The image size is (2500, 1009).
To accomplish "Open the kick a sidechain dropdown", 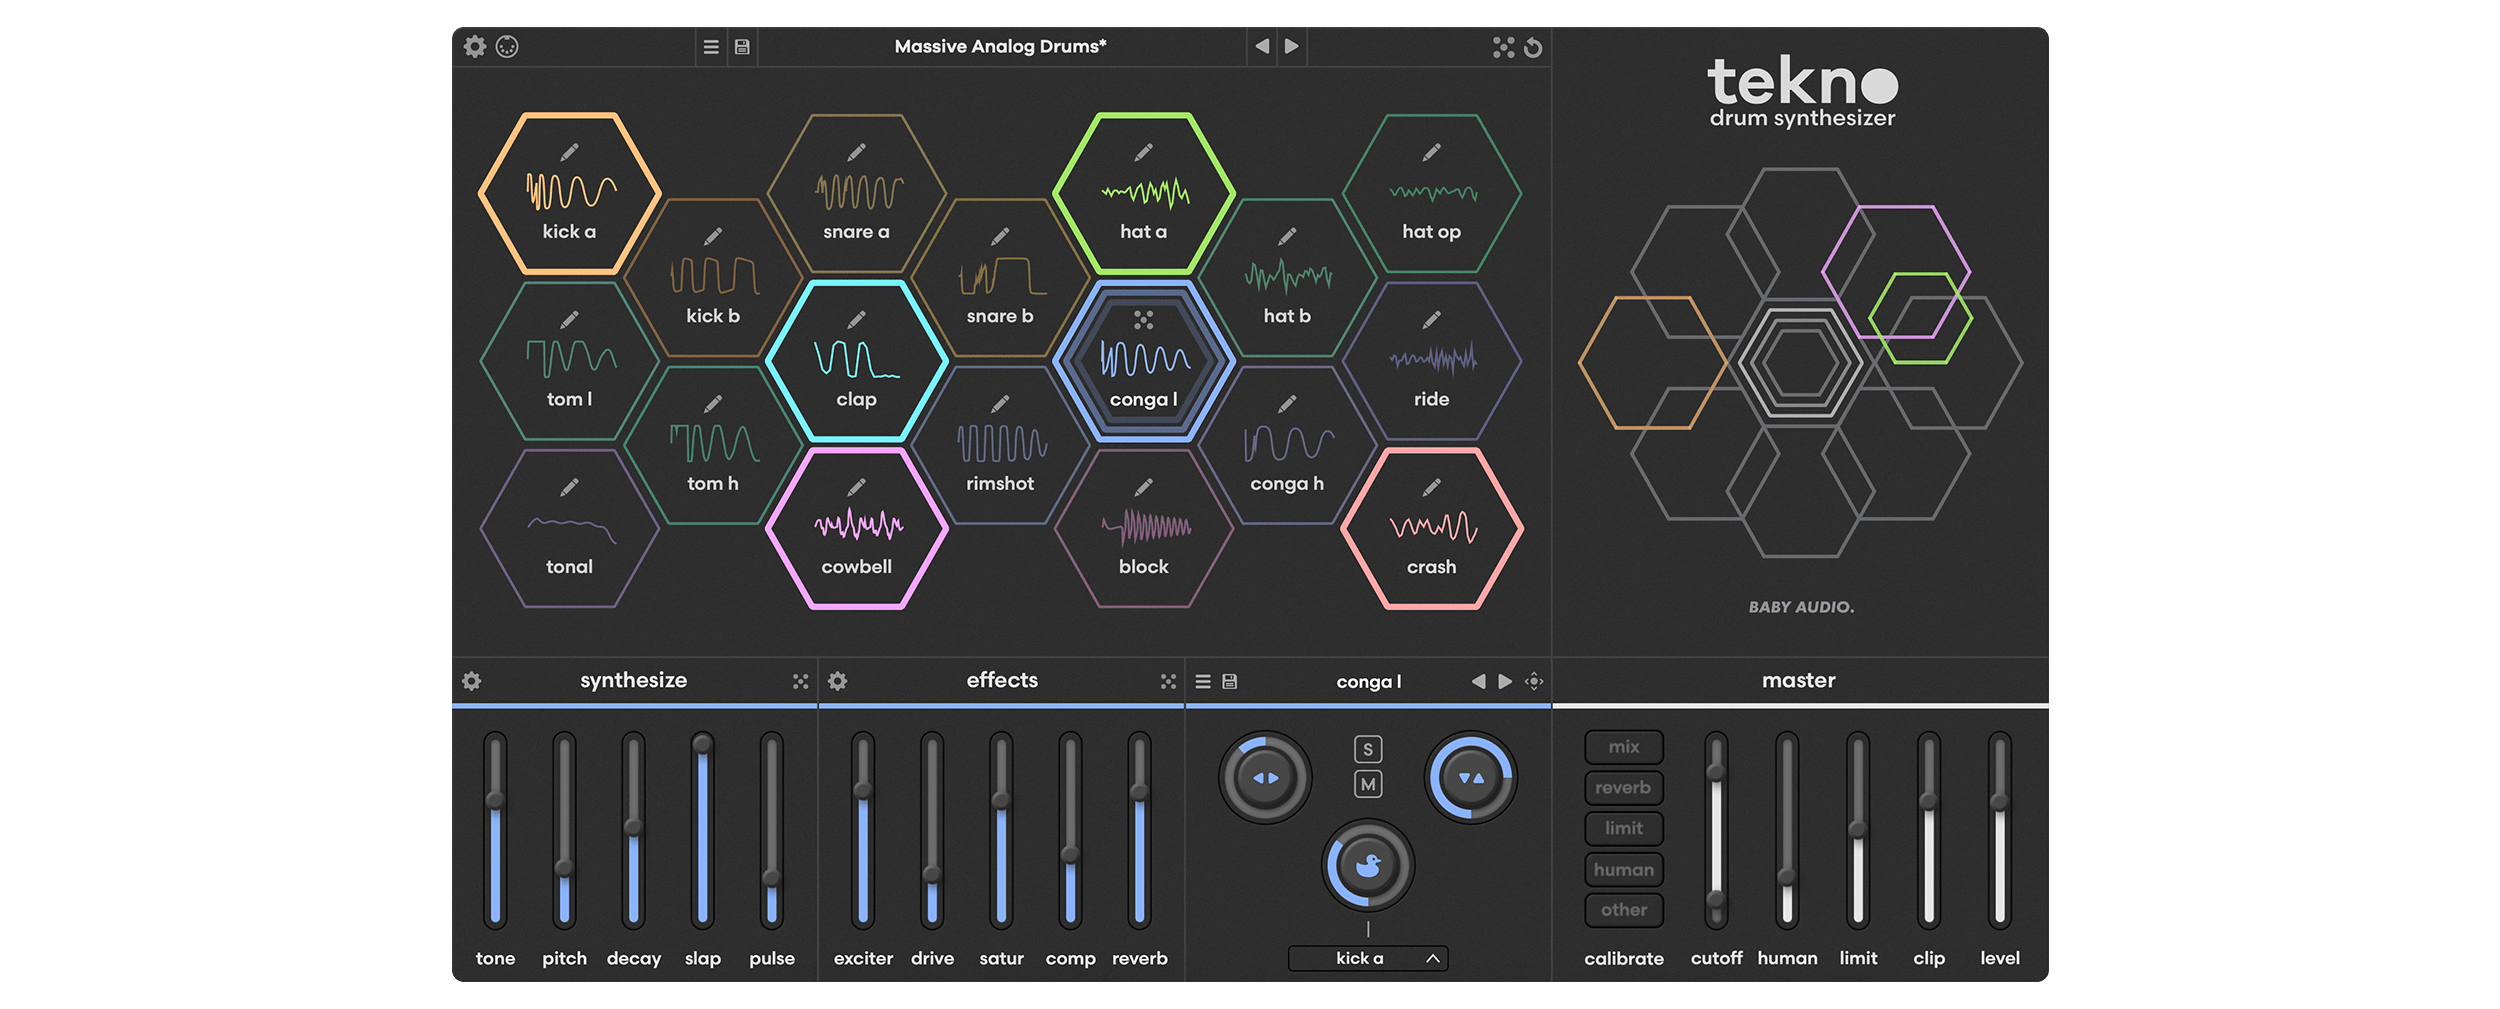I will coord(1367,958).
